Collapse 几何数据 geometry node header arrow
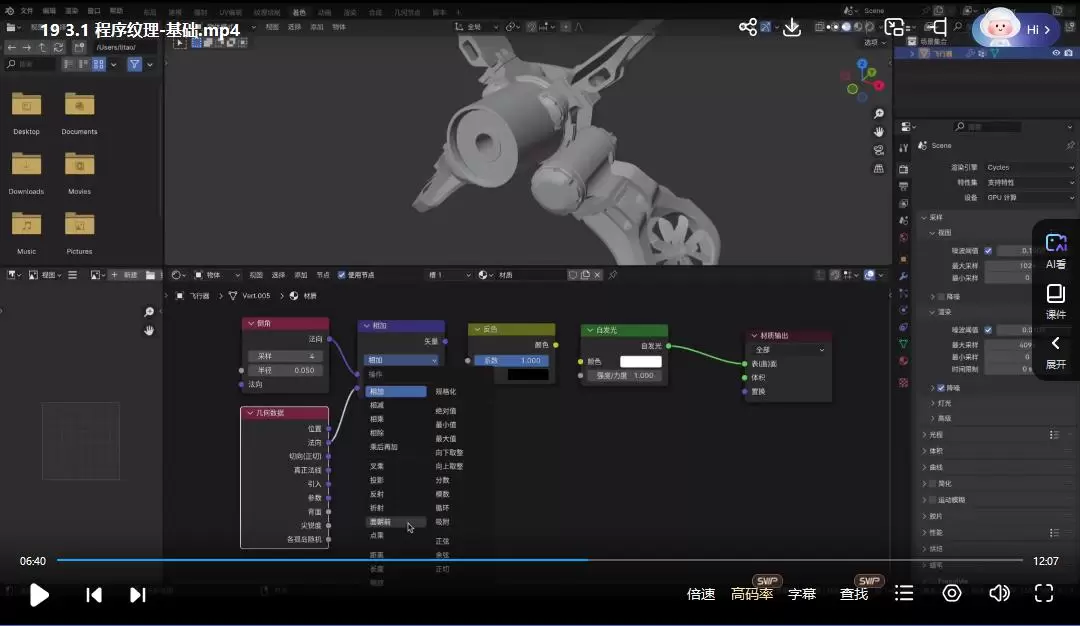The width and height of the screenshot is (1080, 626). pos(250,413)
